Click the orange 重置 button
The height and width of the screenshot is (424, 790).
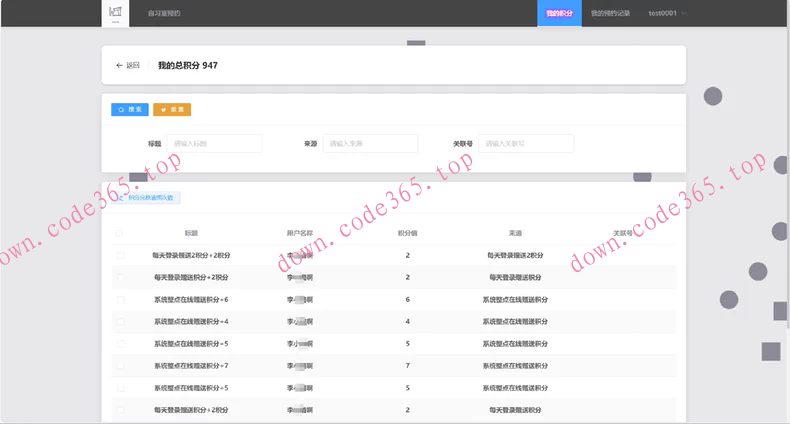pos(172,109)
